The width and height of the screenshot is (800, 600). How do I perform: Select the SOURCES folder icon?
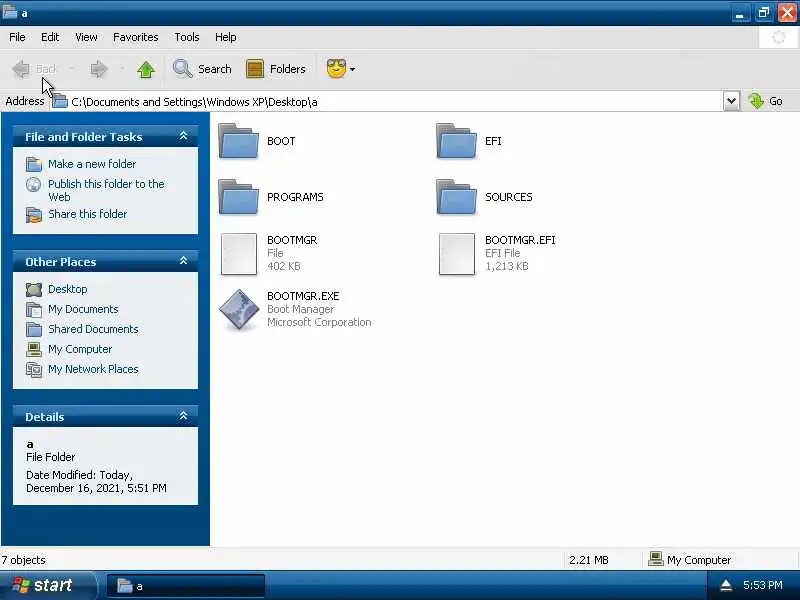pos(457,196)
